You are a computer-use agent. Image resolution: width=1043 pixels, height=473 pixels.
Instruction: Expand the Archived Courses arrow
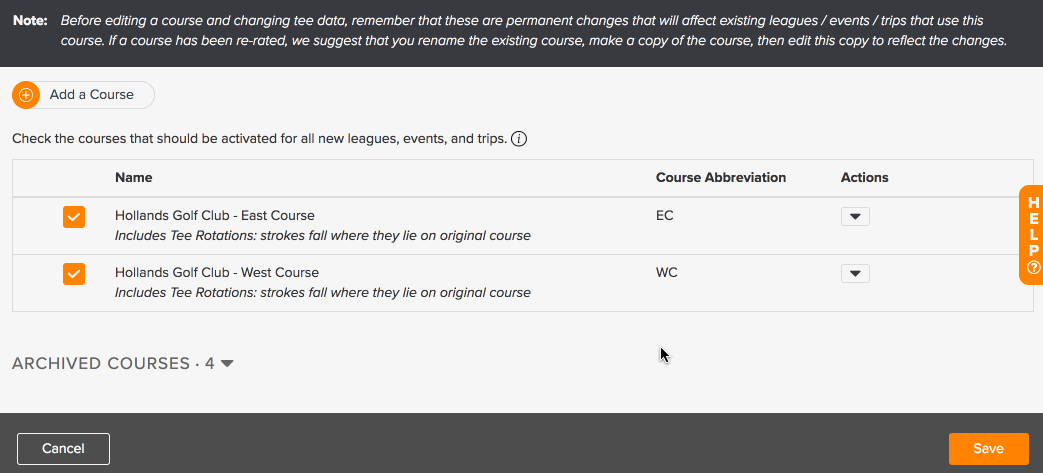227,364
